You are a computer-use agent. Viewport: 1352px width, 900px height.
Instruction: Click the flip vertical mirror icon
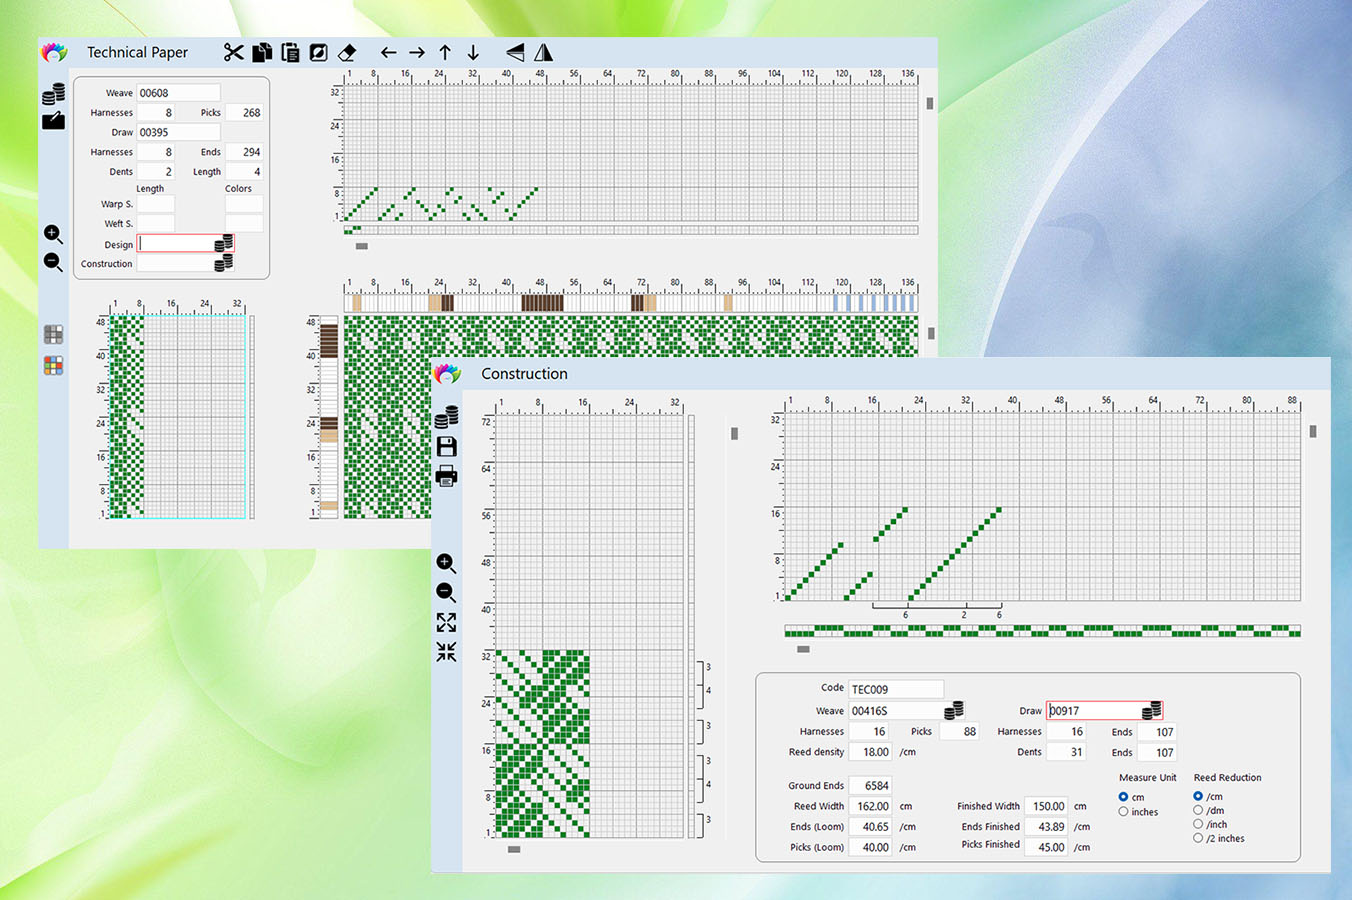point(515,53)
